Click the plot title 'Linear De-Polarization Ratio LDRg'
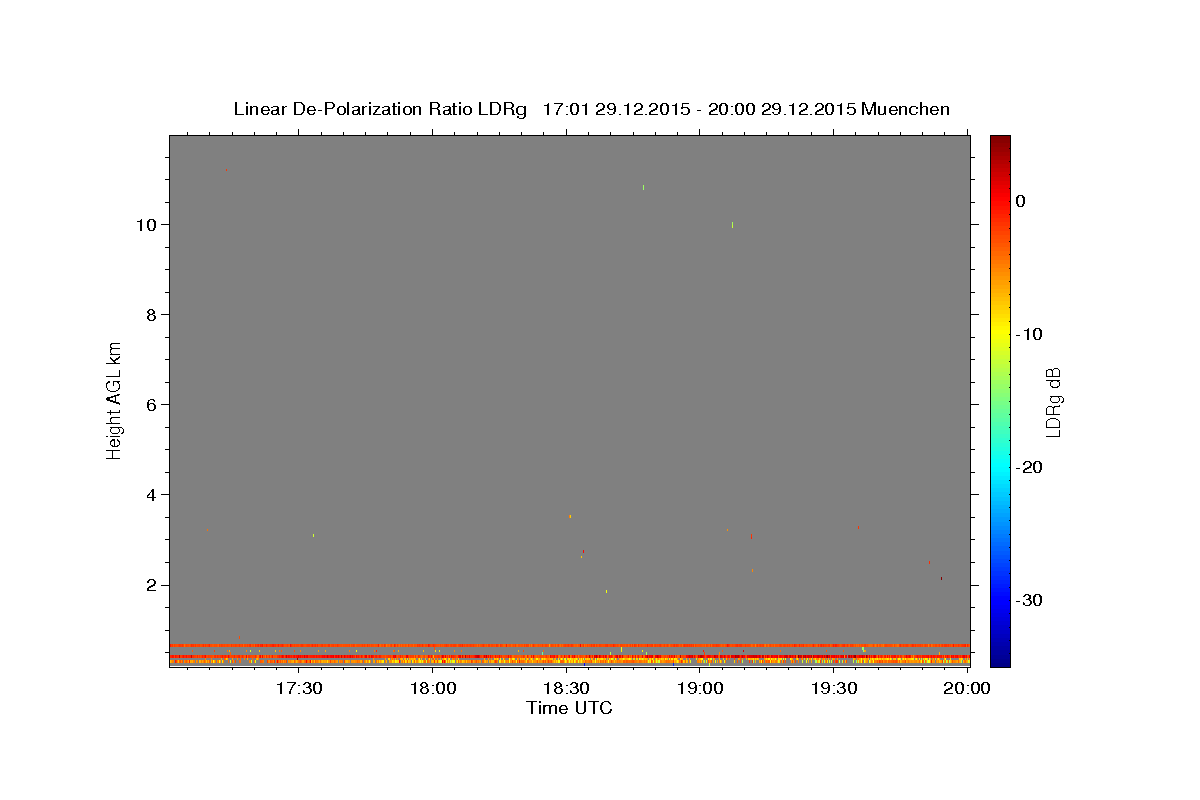1200x800 pixels. [380, 109]
